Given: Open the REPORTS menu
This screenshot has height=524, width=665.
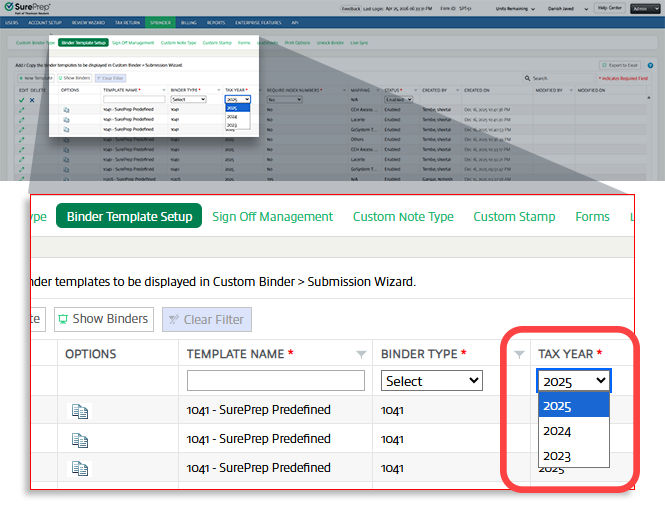Looking at the screenshot, I should pos(216,22).
